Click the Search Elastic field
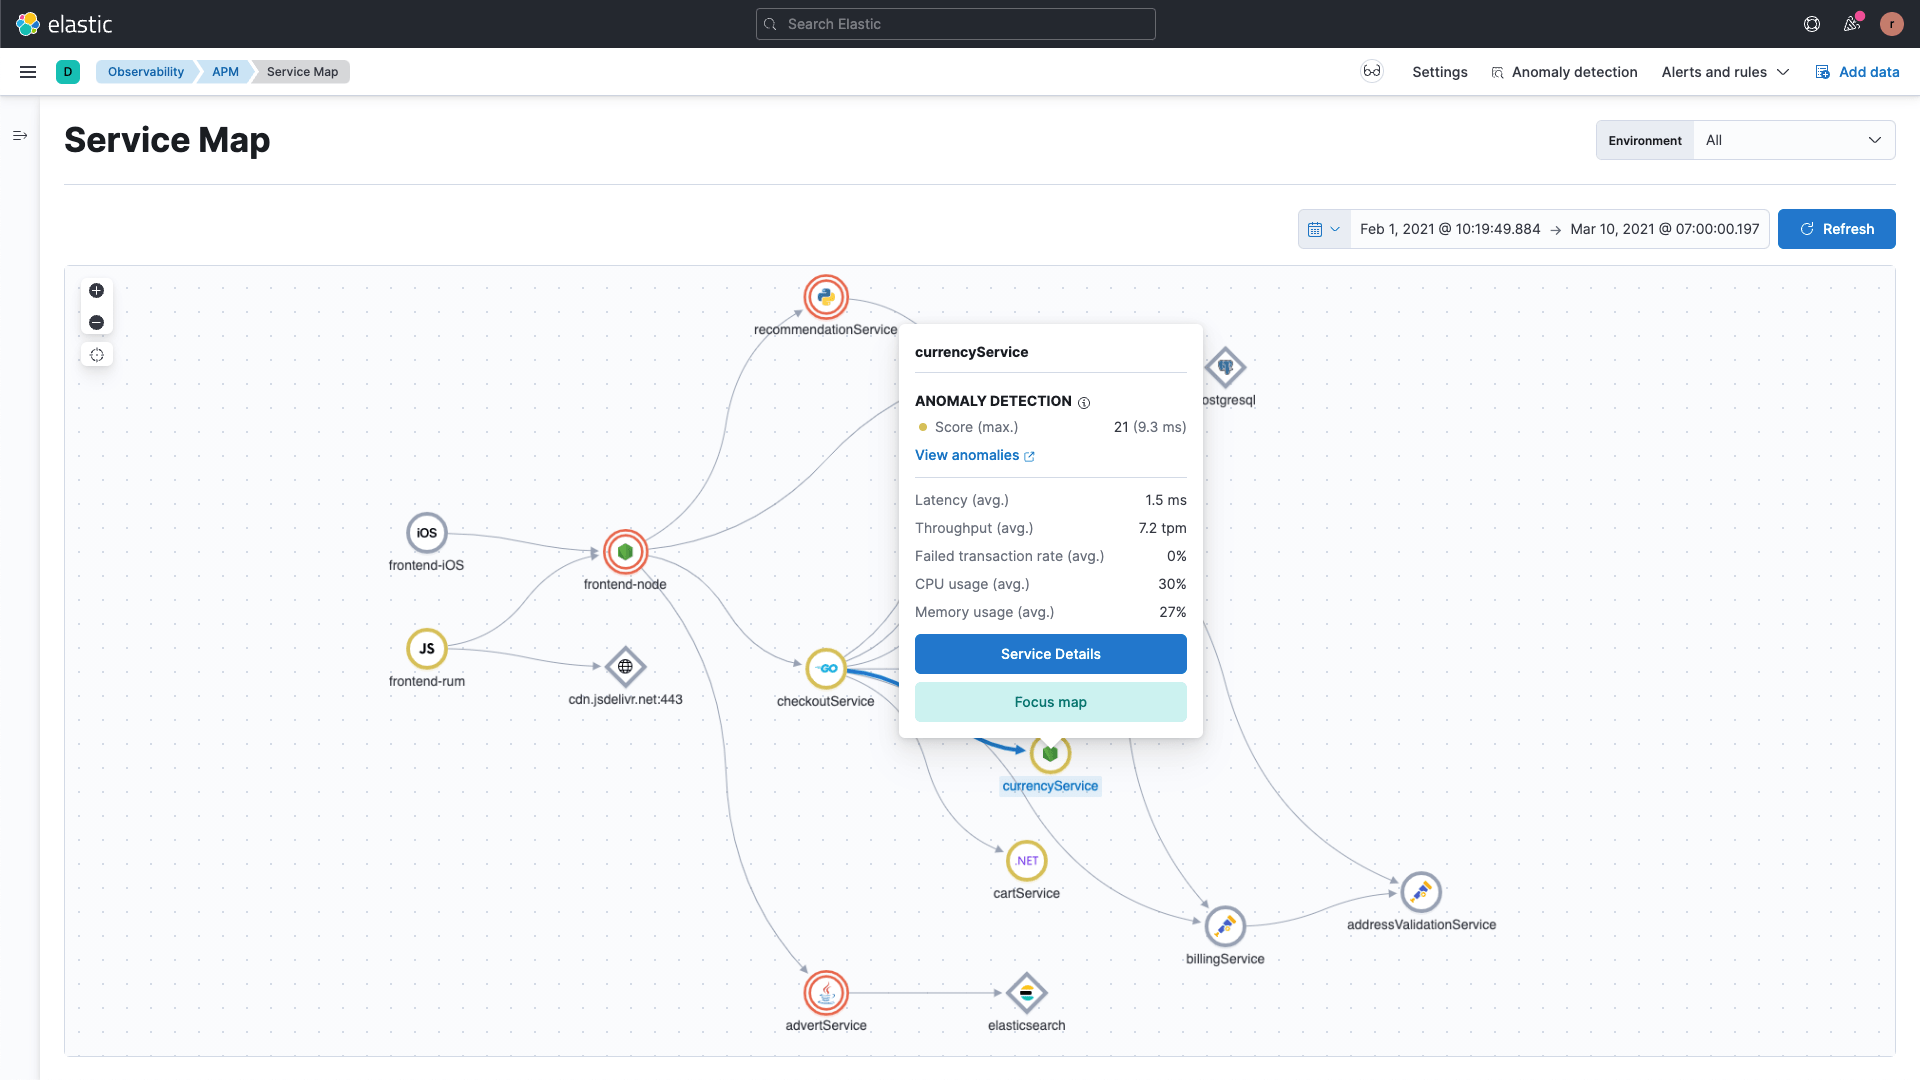This screenshot has height=1080, width=1920. 955,24
